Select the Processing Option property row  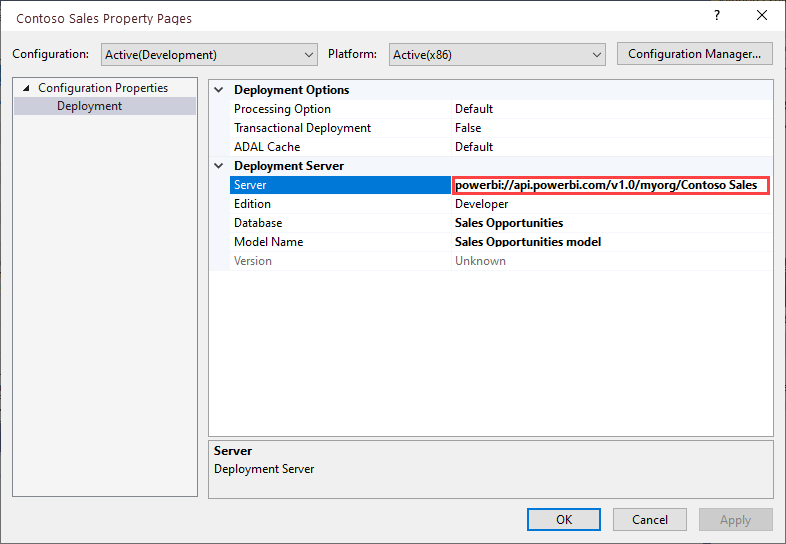(282, 109)
